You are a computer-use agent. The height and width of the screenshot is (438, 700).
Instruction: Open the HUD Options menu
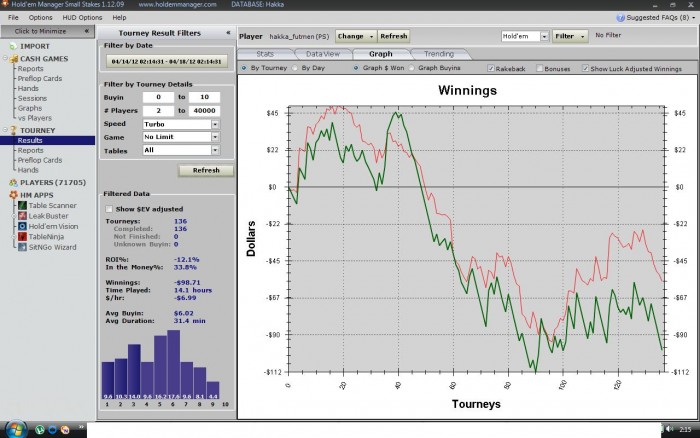pos(82,17)
